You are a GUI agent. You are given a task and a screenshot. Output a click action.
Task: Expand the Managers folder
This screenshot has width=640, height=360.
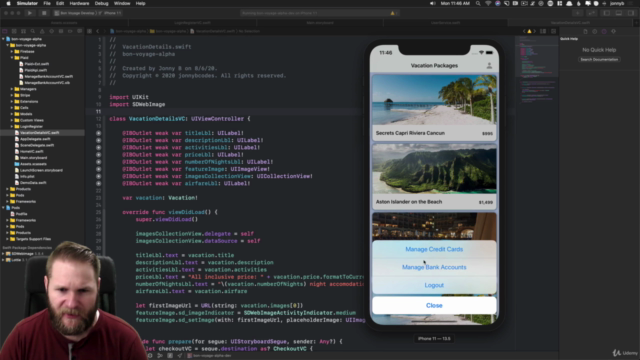click(x=12, y=89)
